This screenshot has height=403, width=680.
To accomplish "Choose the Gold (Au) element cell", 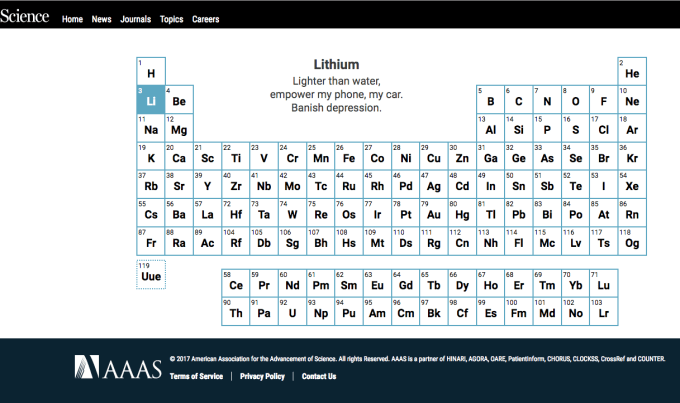I will point(434,213).
